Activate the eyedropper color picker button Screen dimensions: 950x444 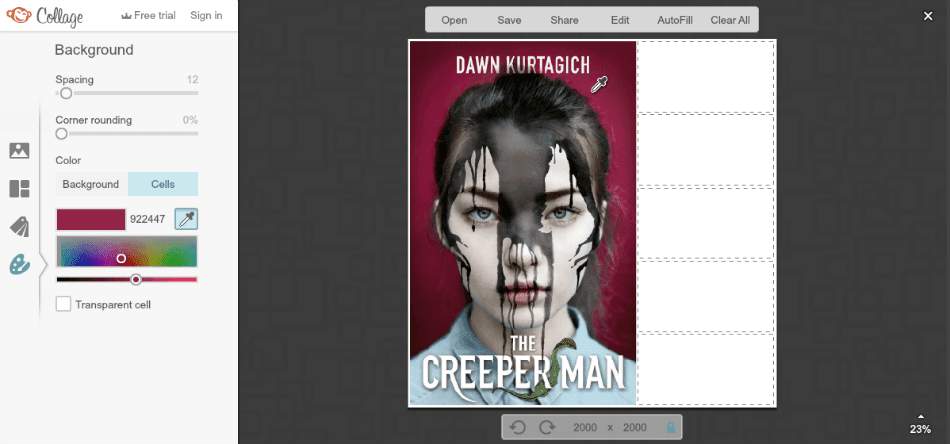(x=187, y=219)
